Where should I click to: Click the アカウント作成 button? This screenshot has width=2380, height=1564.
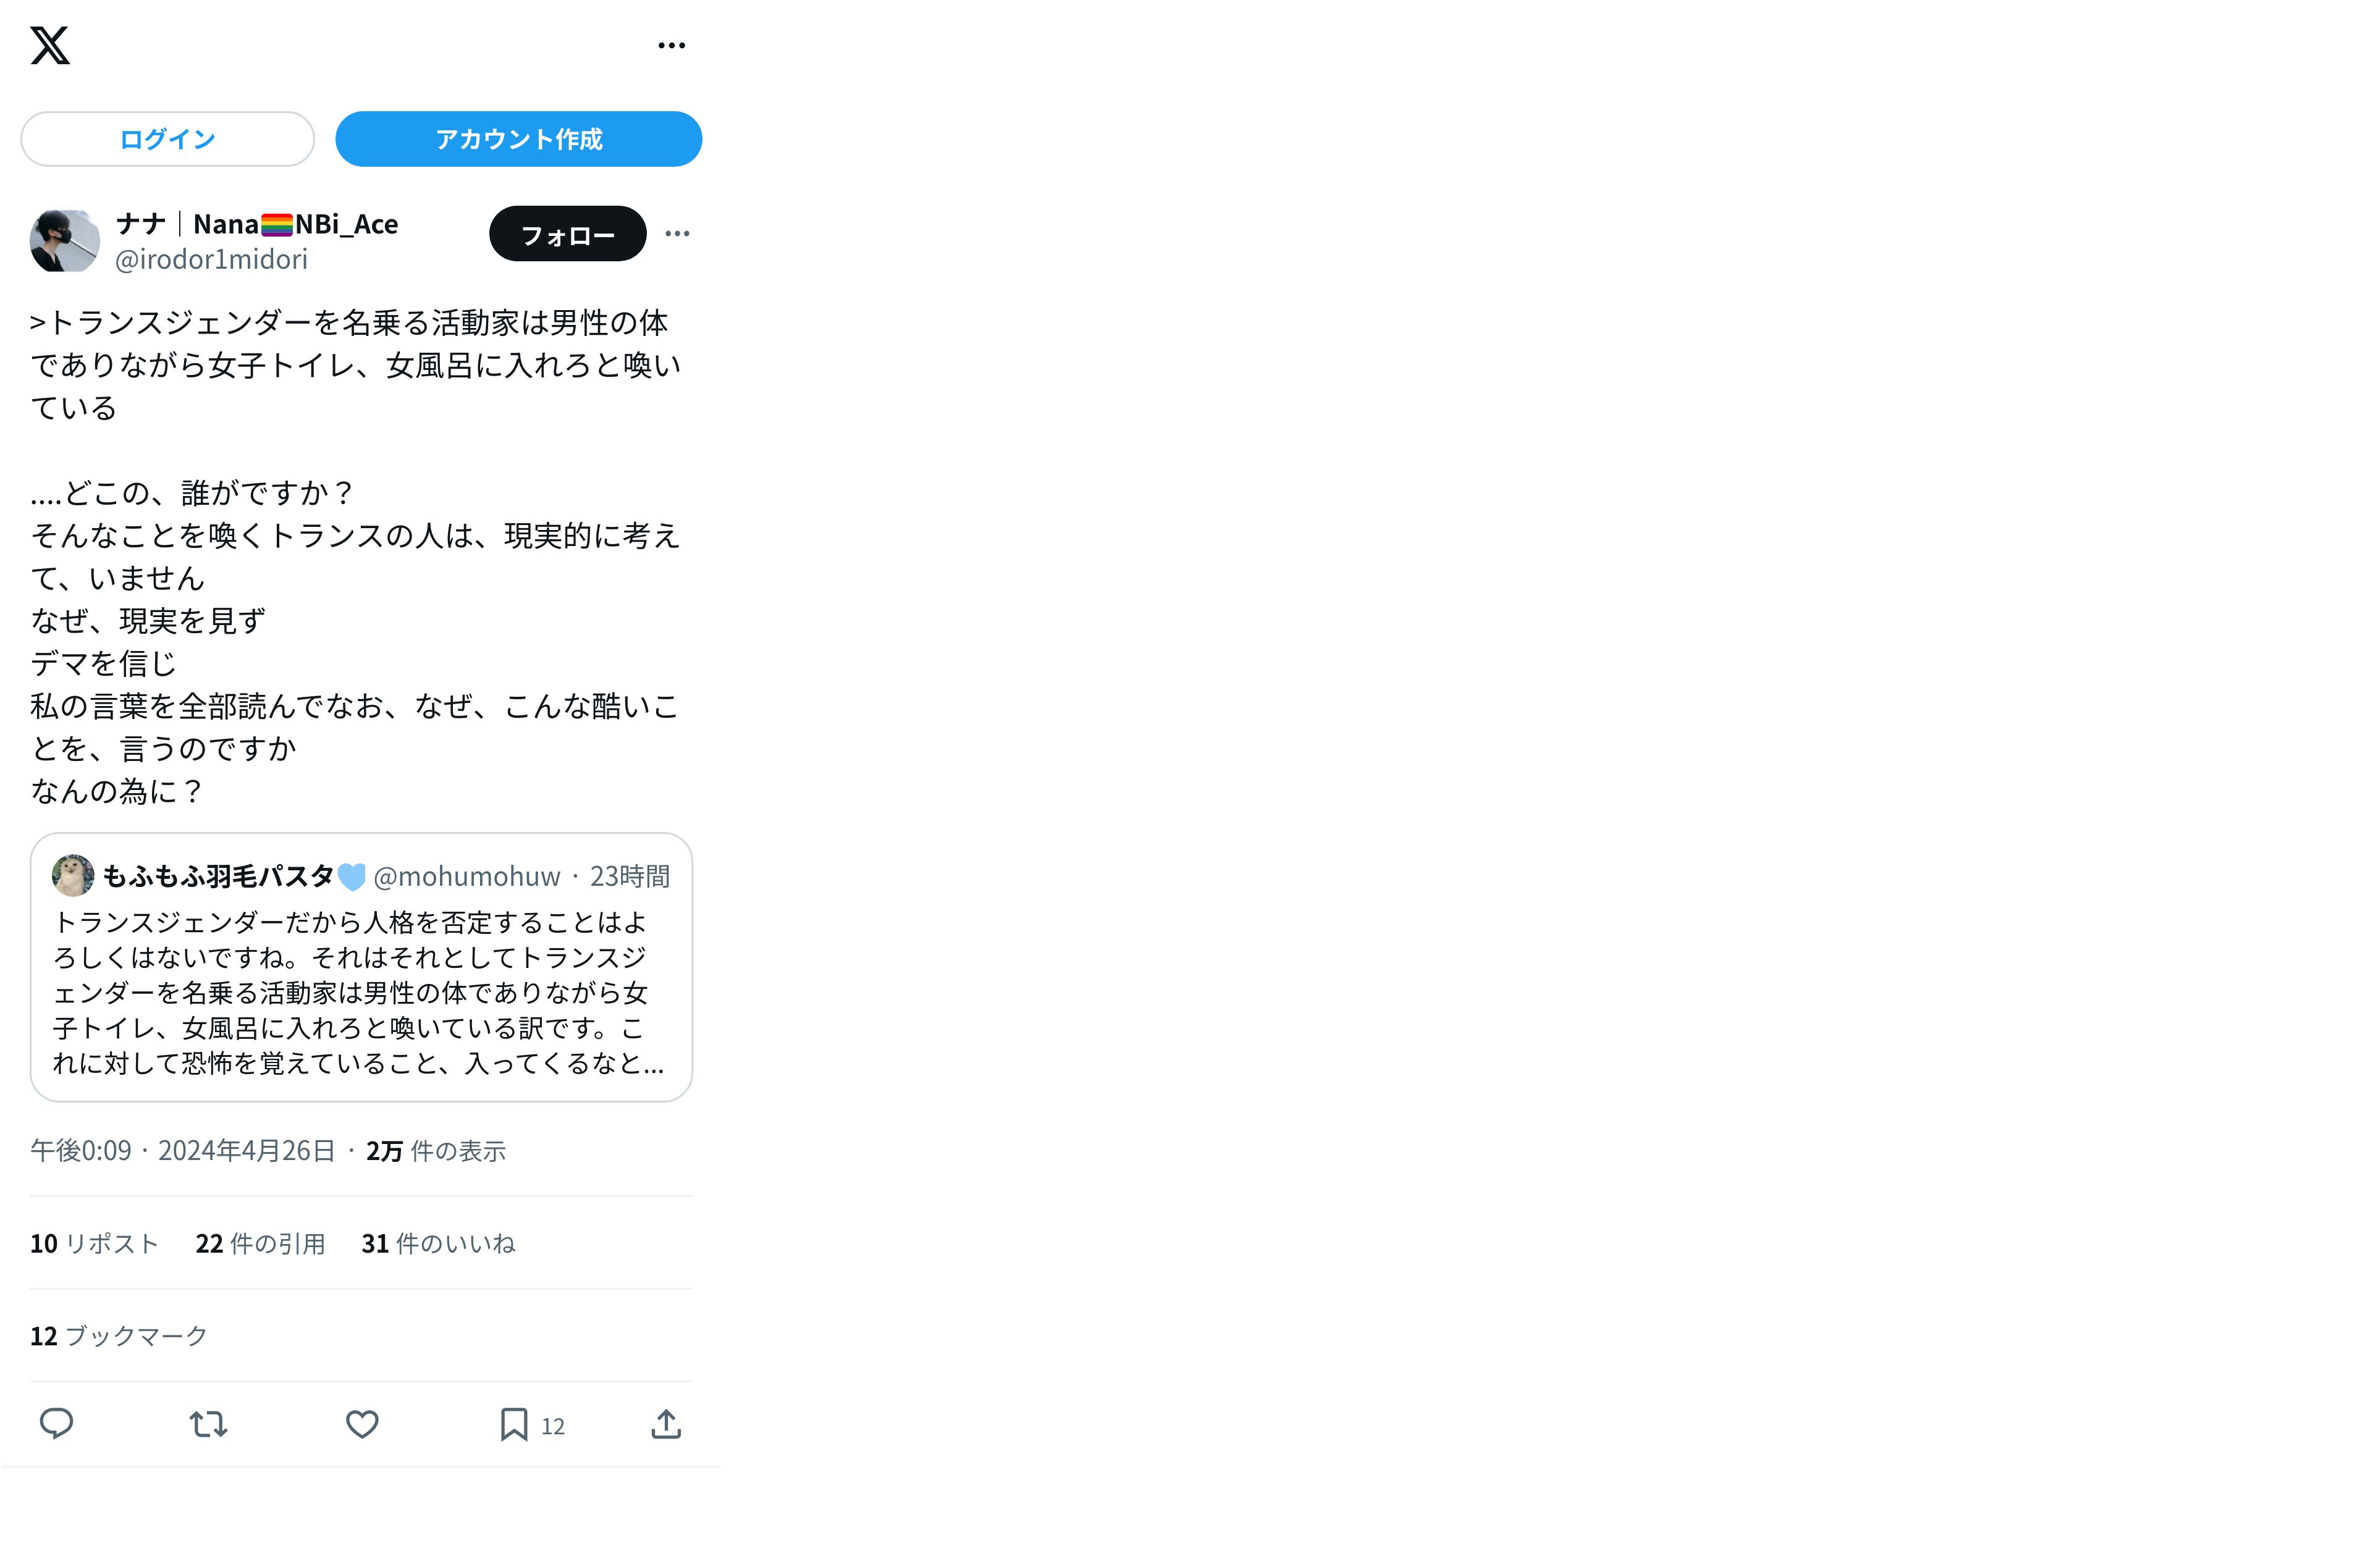coord(518,139)
